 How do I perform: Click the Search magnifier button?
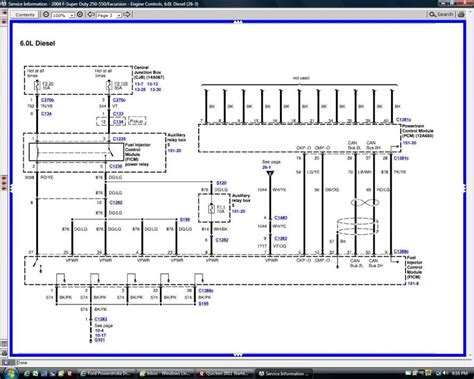pos(441,14)
